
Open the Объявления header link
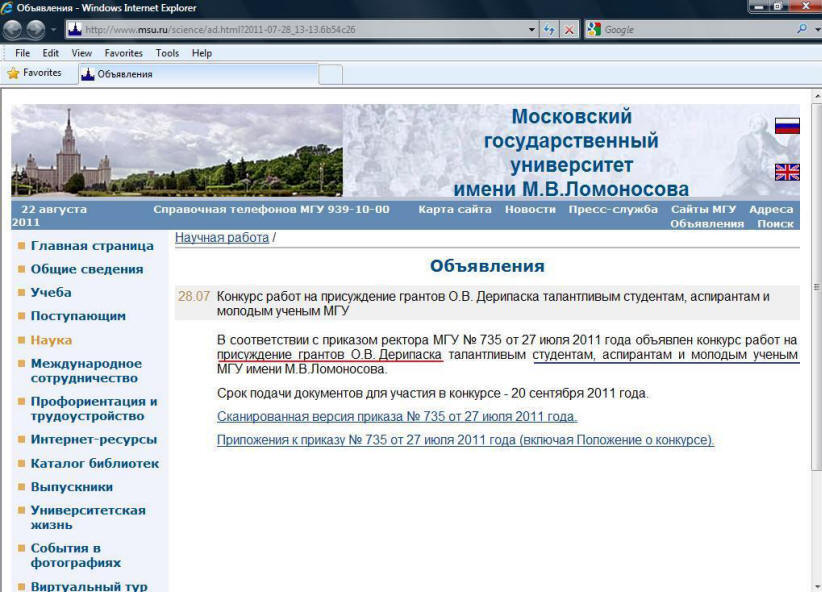pos(707,224)
